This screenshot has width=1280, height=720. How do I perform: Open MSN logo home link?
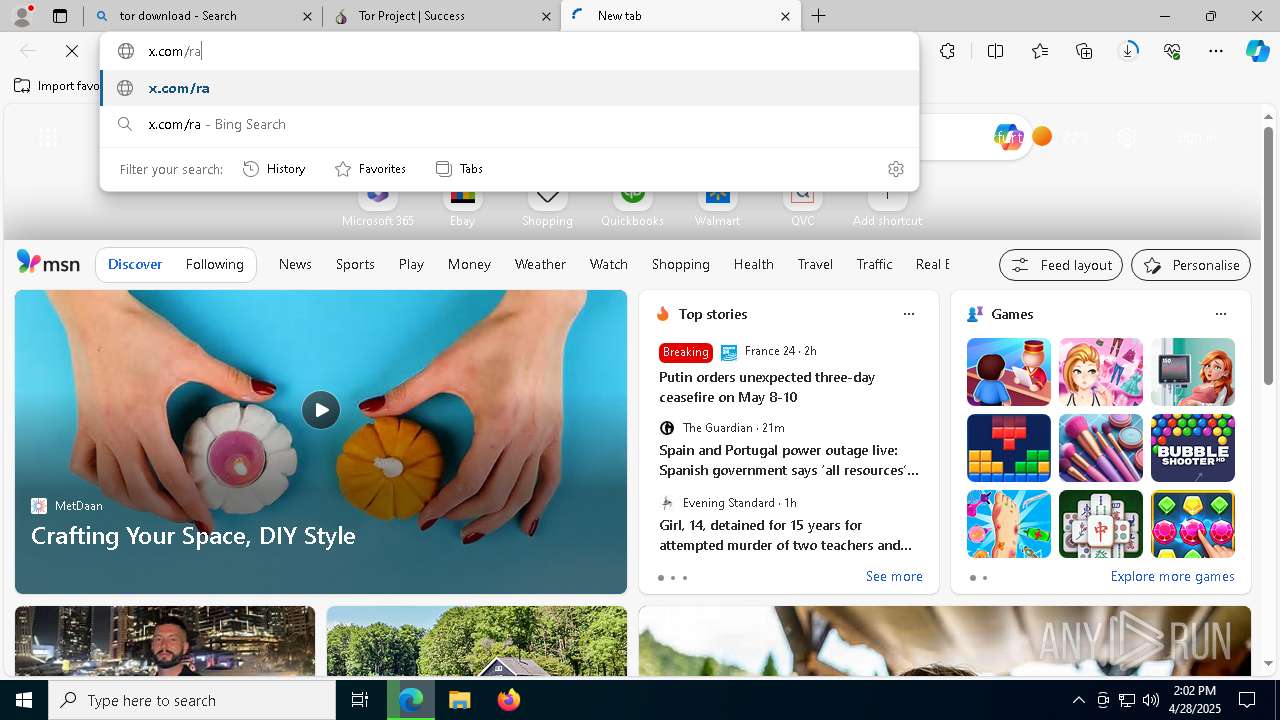tap(48, 263)
